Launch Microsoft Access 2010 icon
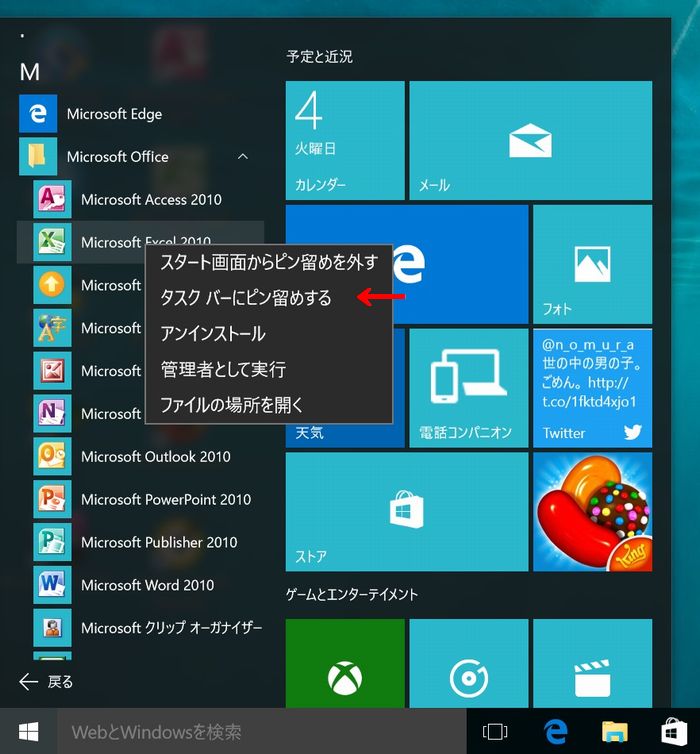This screenshot has height=754, width=700. 52,199
